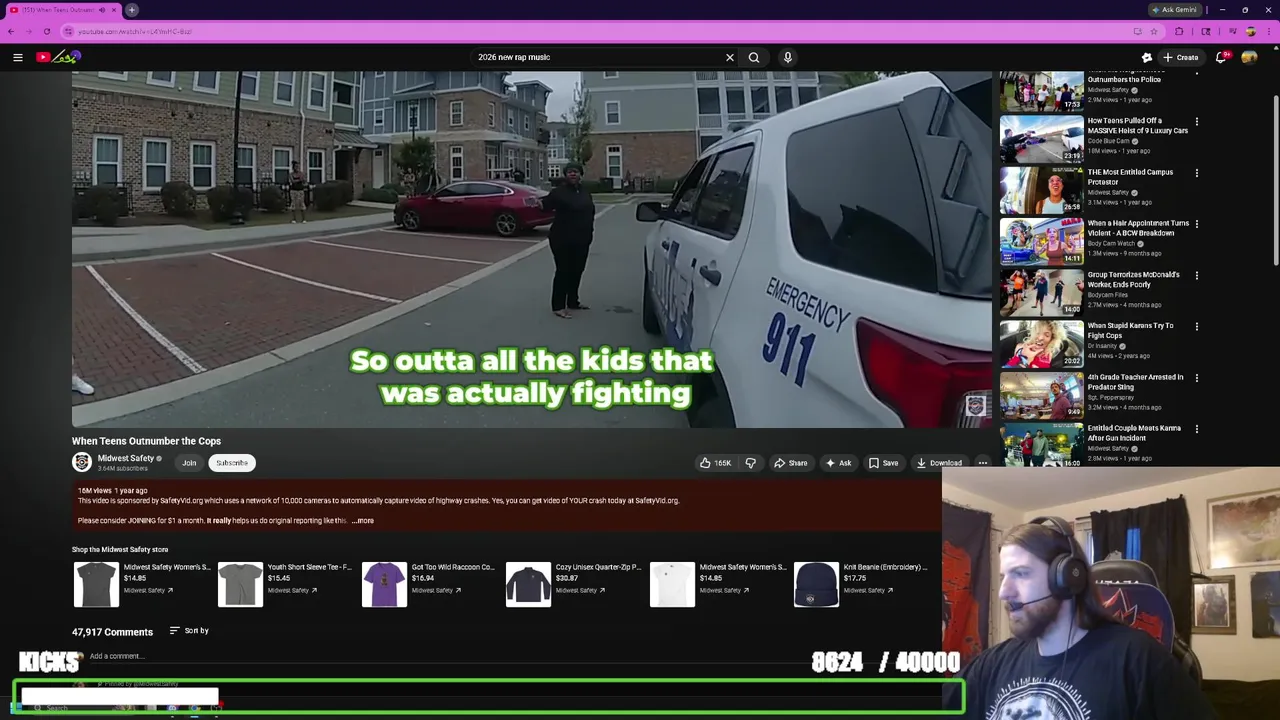Play THE Most Entitled Campus Protestor thumbnail
Screen dimensions: 1280x720
point(1041,190)
